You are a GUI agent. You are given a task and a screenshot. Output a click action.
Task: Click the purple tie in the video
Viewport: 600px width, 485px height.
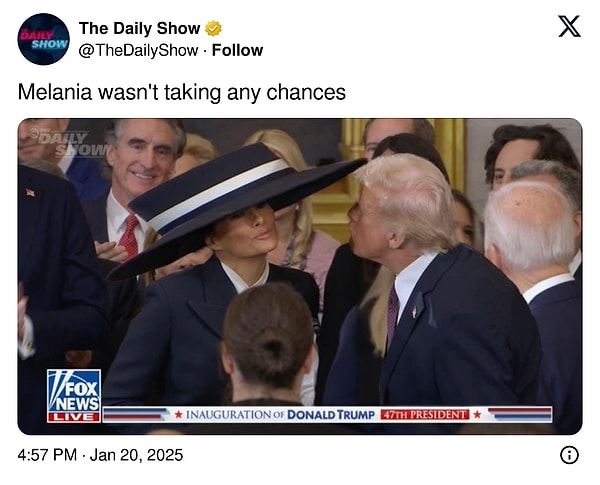(392, 316)
